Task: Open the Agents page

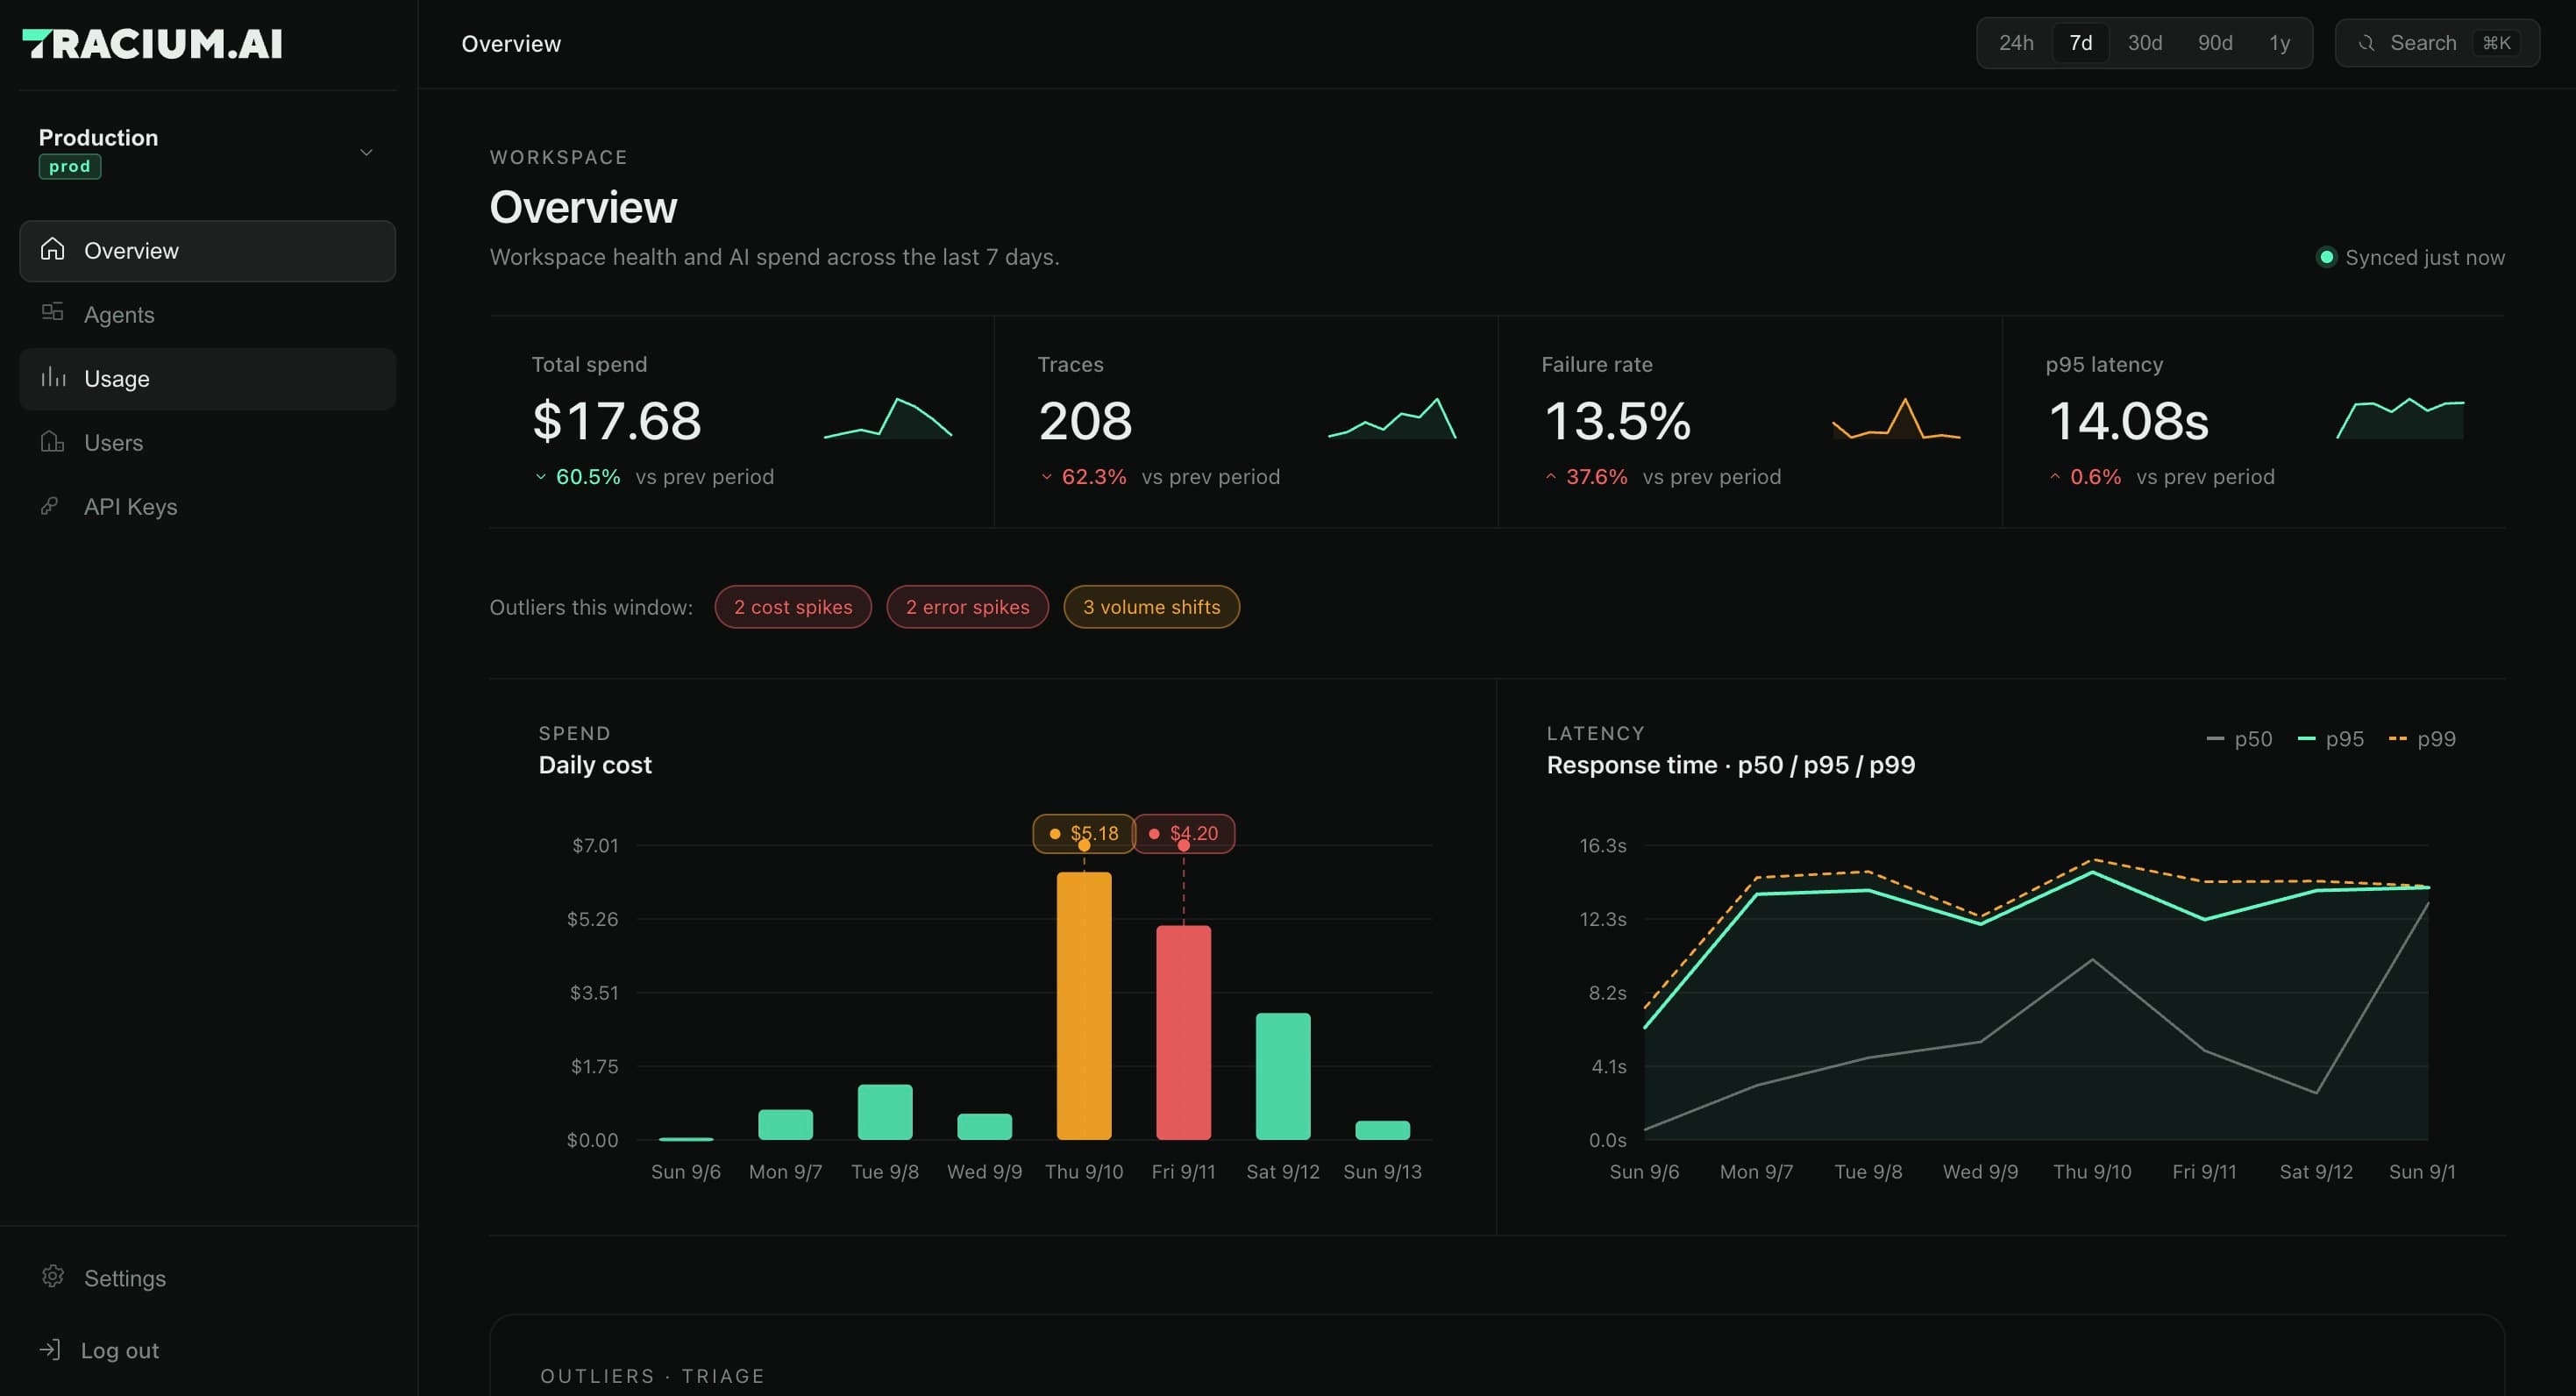Action: [x=207, y=314]
